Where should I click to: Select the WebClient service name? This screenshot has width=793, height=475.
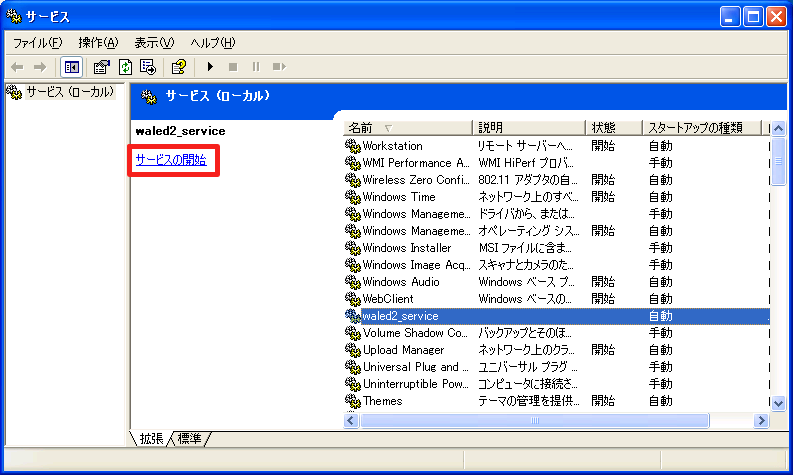click(388, 299)
